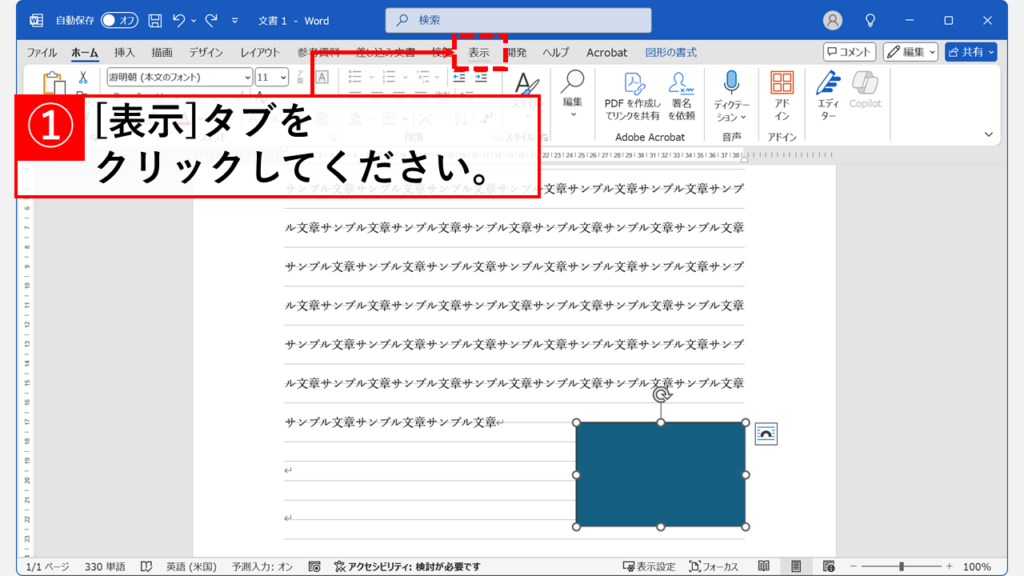Click the lightbulb tips icon

tap(870, 21)
